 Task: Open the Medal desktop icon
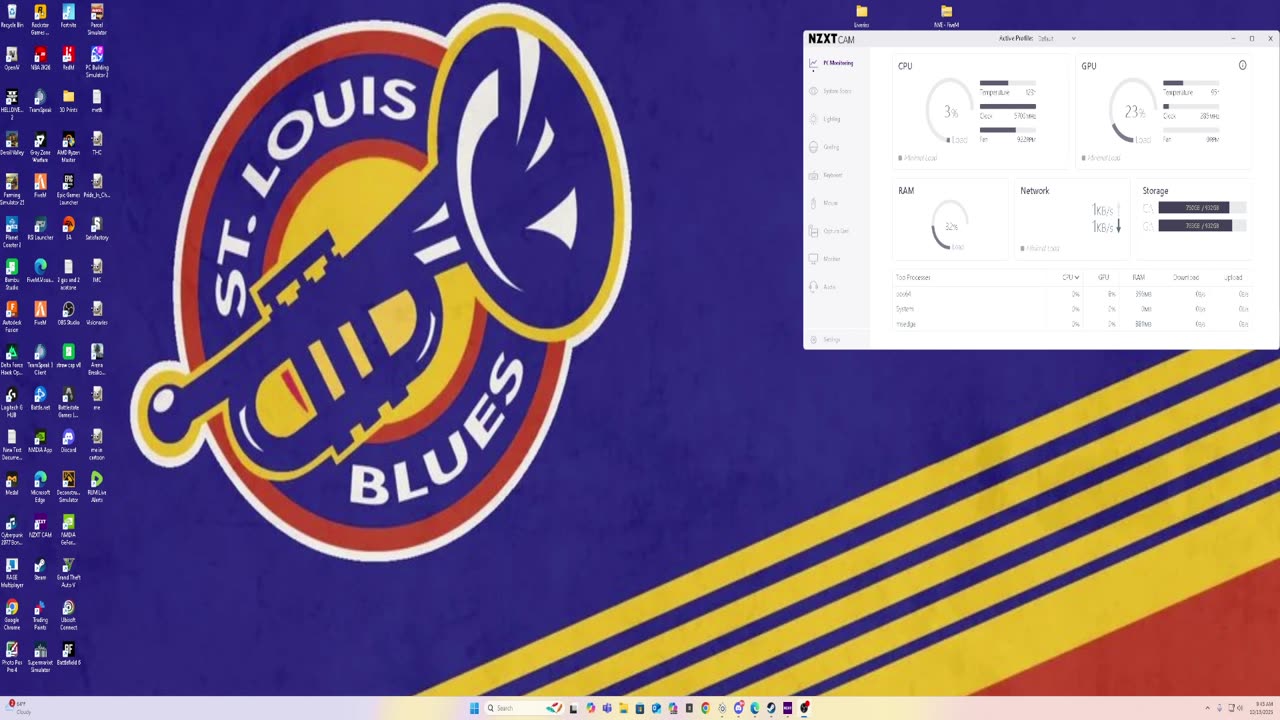click(12, 483)
